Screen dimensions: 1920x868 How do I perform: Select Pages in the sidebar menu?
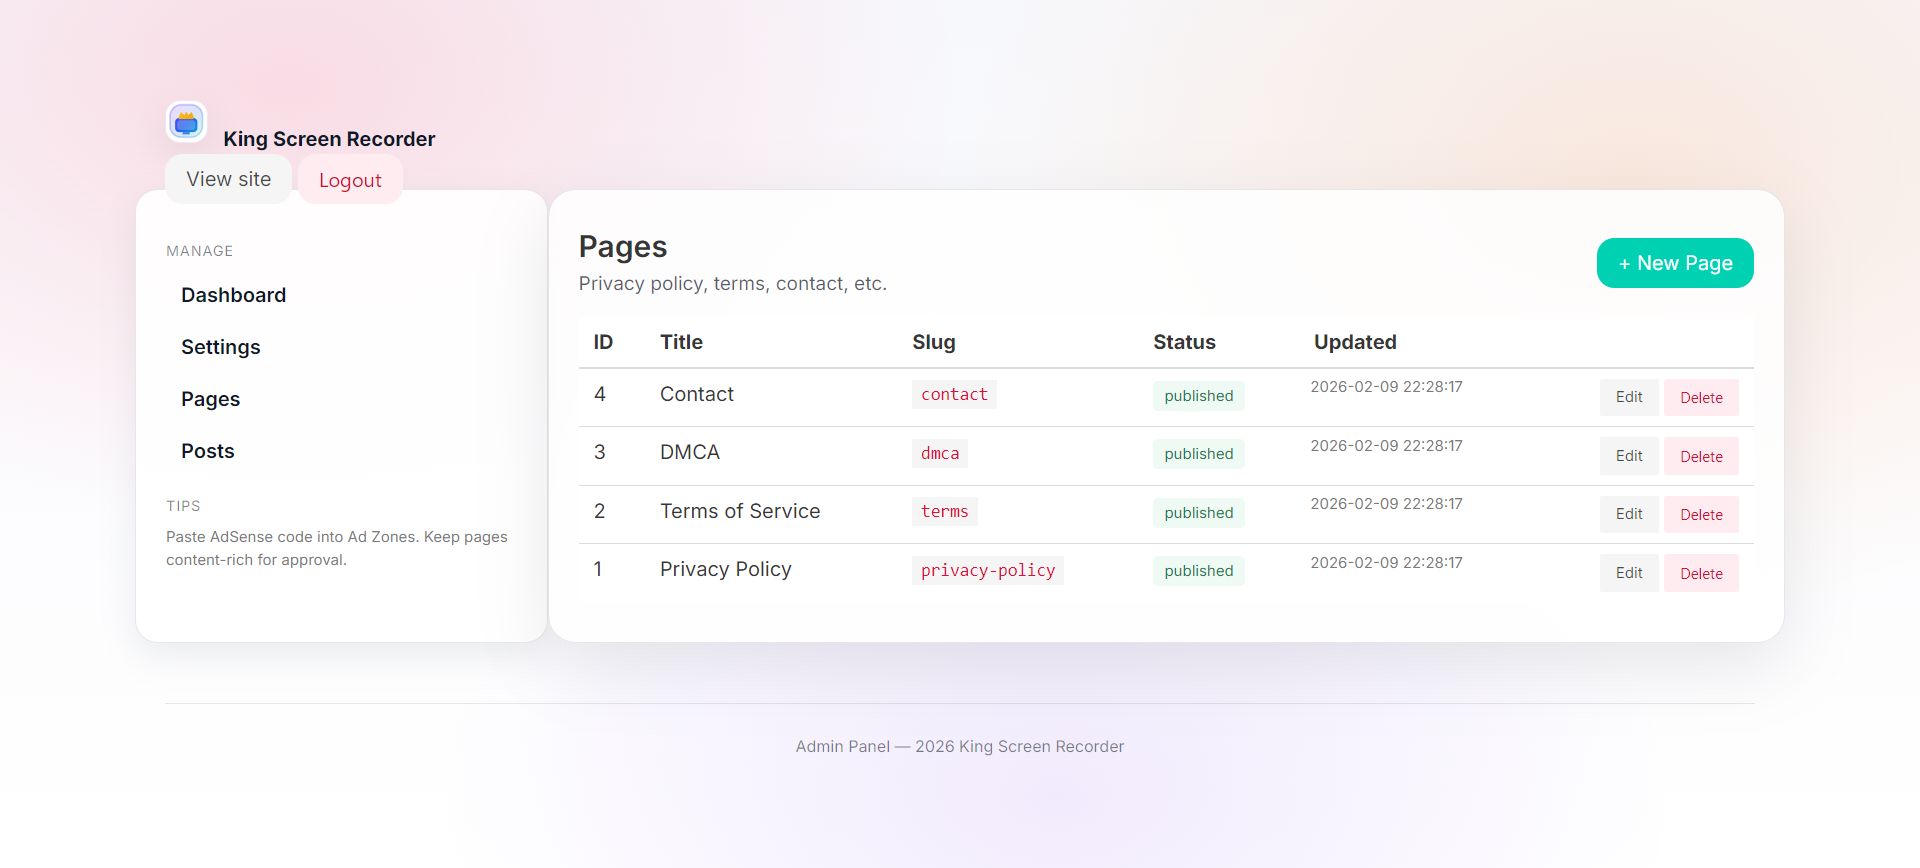click(x=210, y=399)
